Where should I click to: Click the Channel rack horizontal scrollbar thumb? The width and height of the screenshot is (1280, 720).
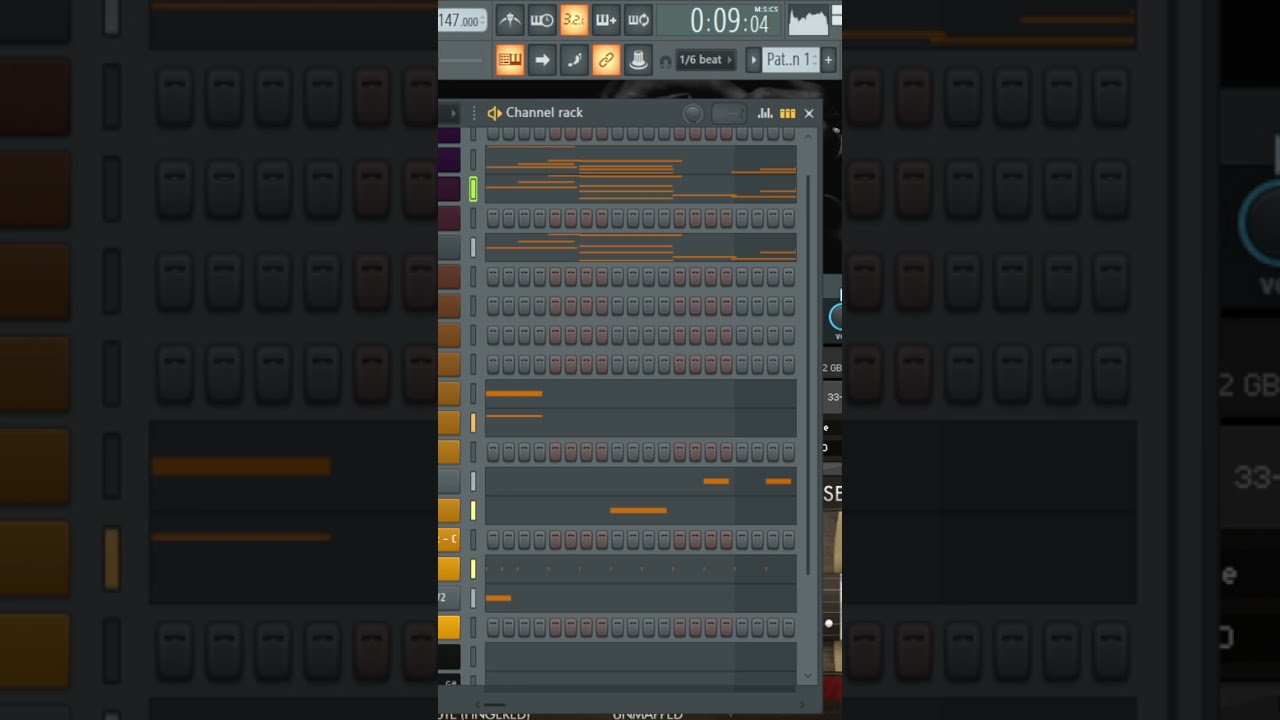[x=495, y=705]
